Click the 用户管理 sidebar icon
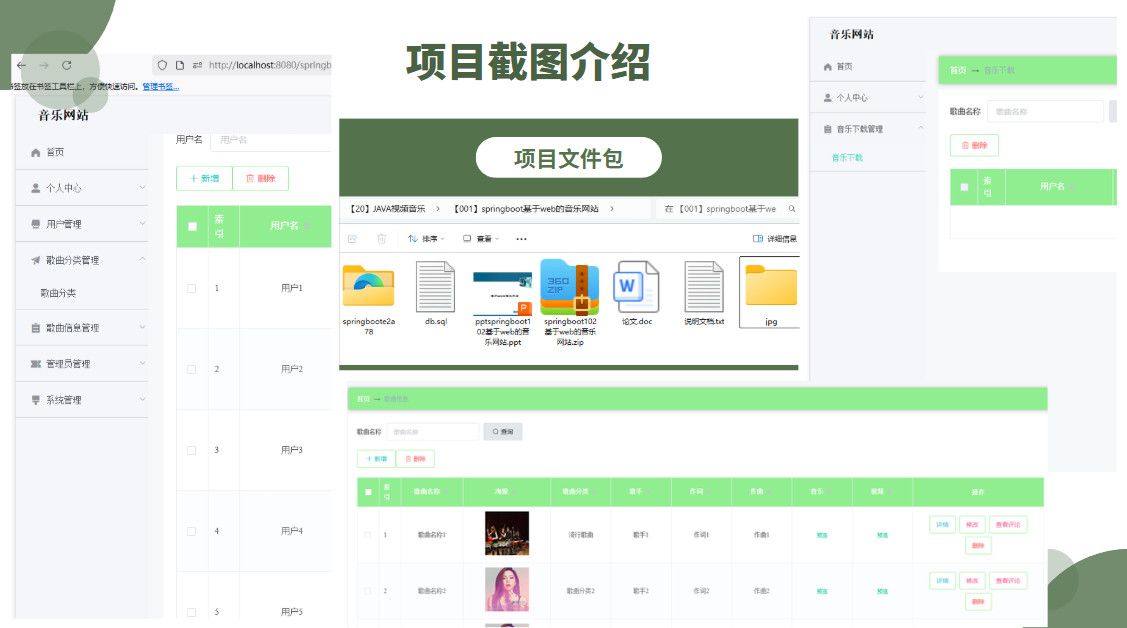This screenshot has width=1127, height=628. tap(35, 224)
